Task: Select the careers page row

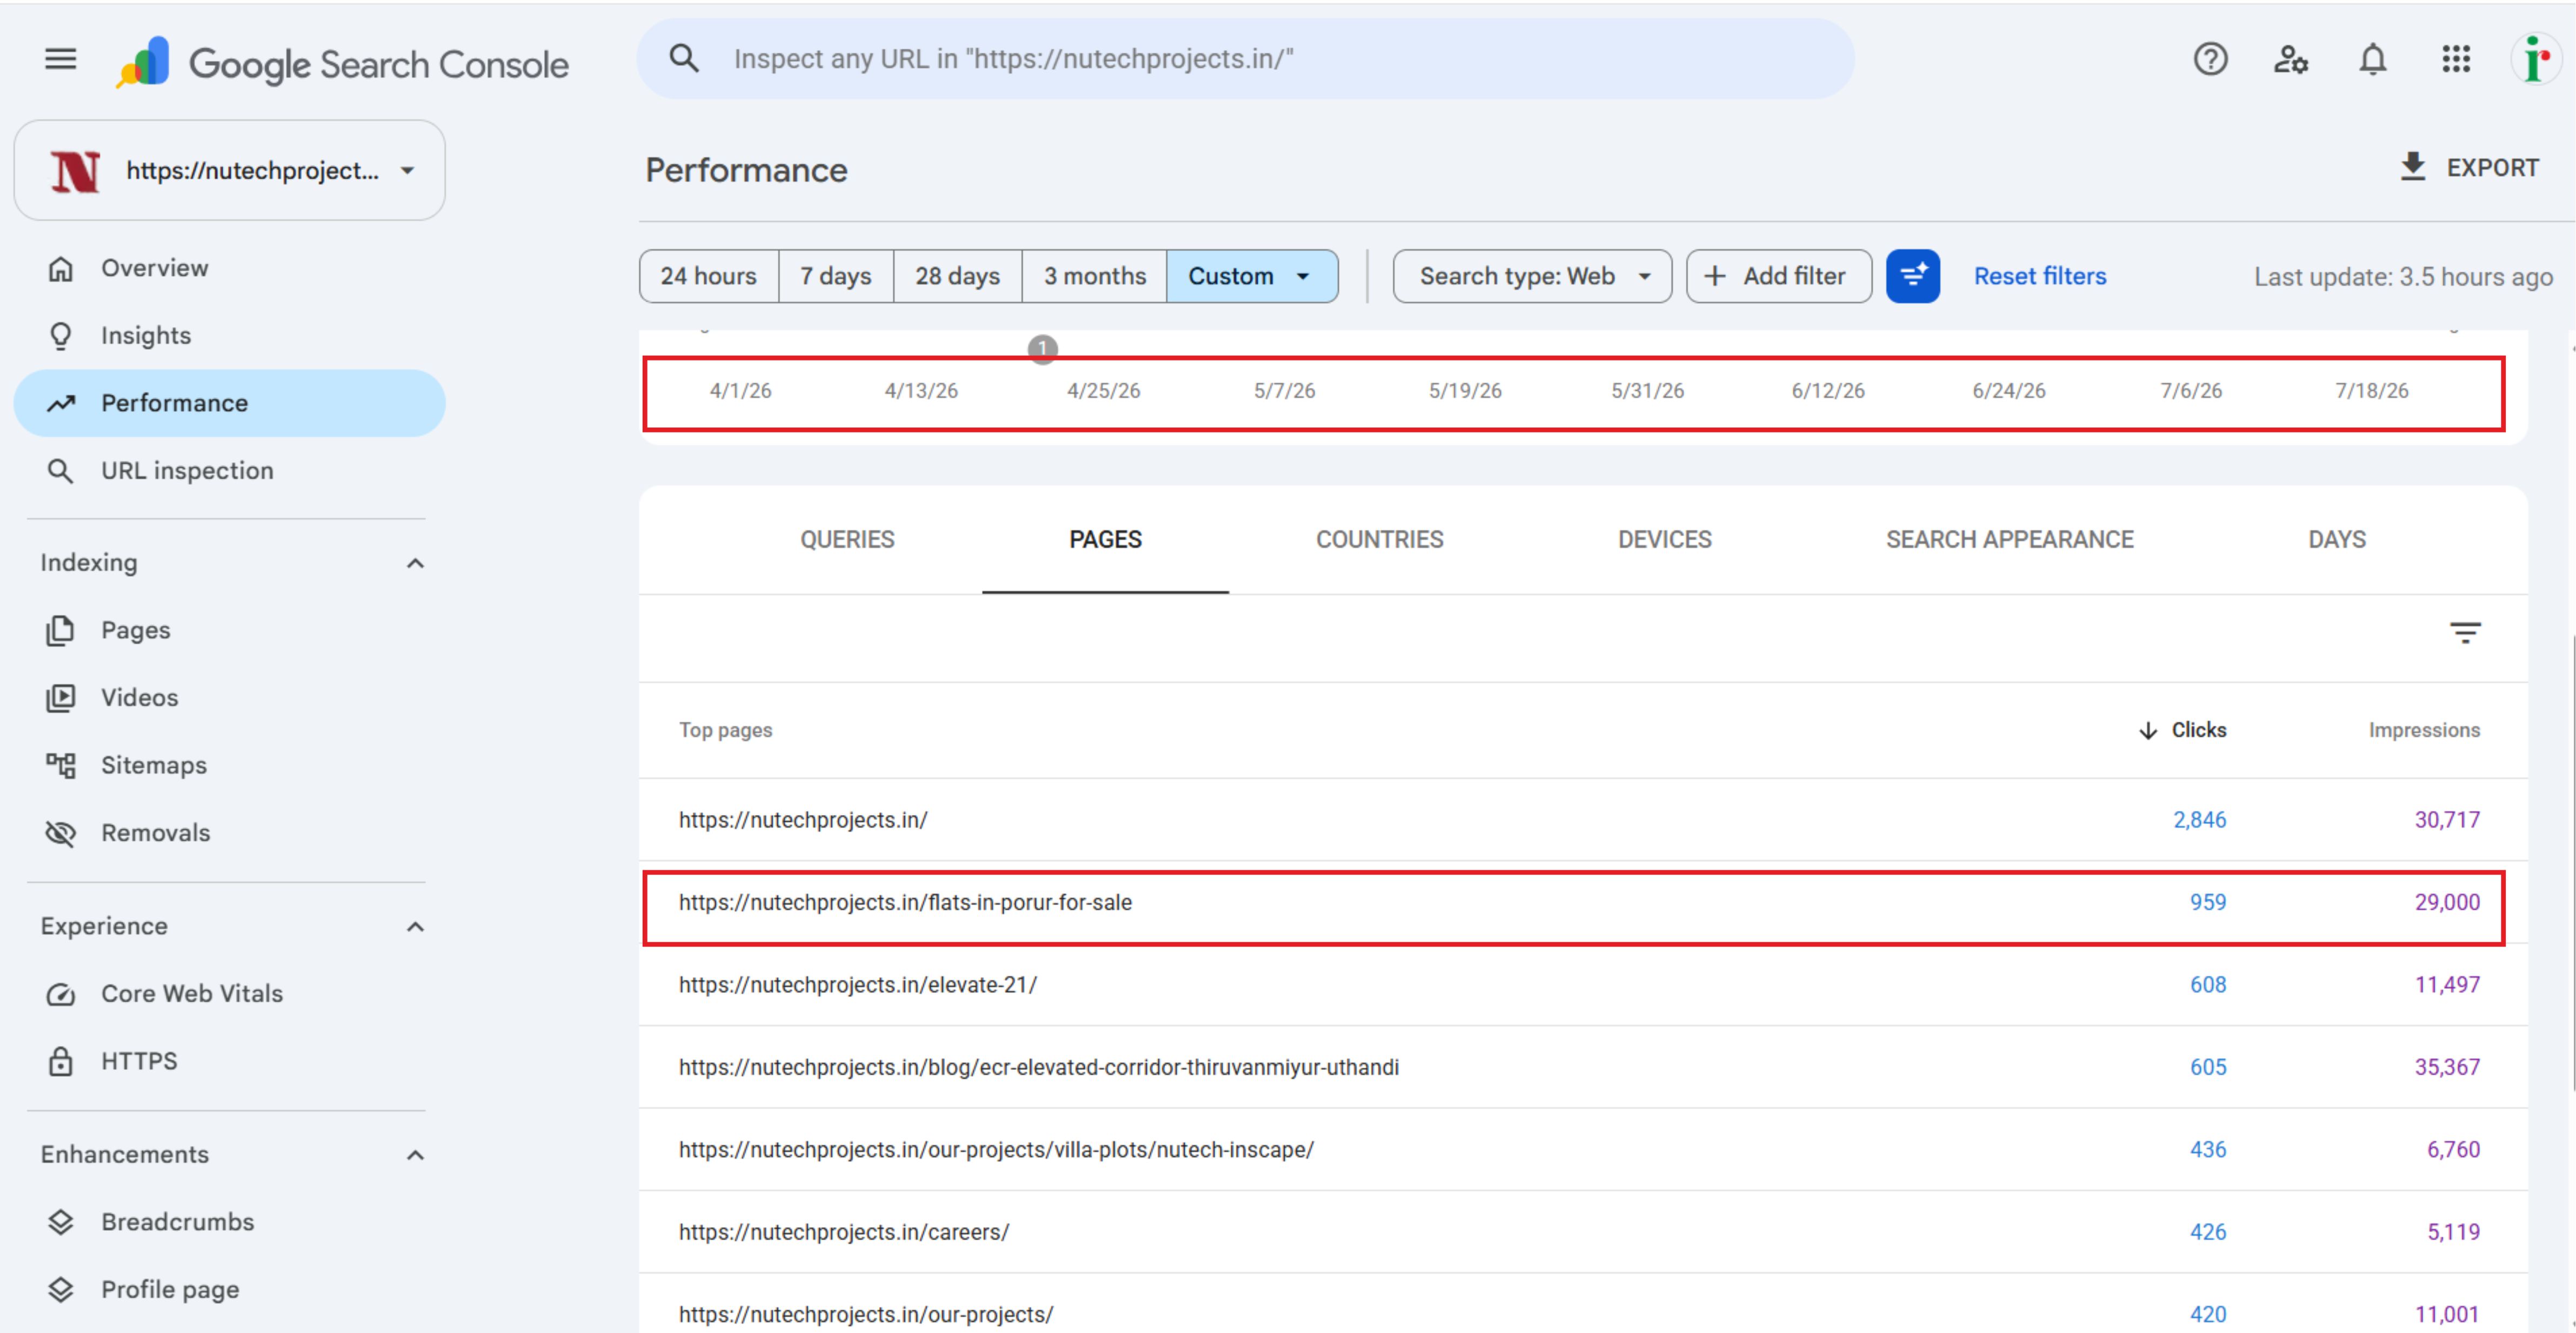Action: pos(1583,1232)
